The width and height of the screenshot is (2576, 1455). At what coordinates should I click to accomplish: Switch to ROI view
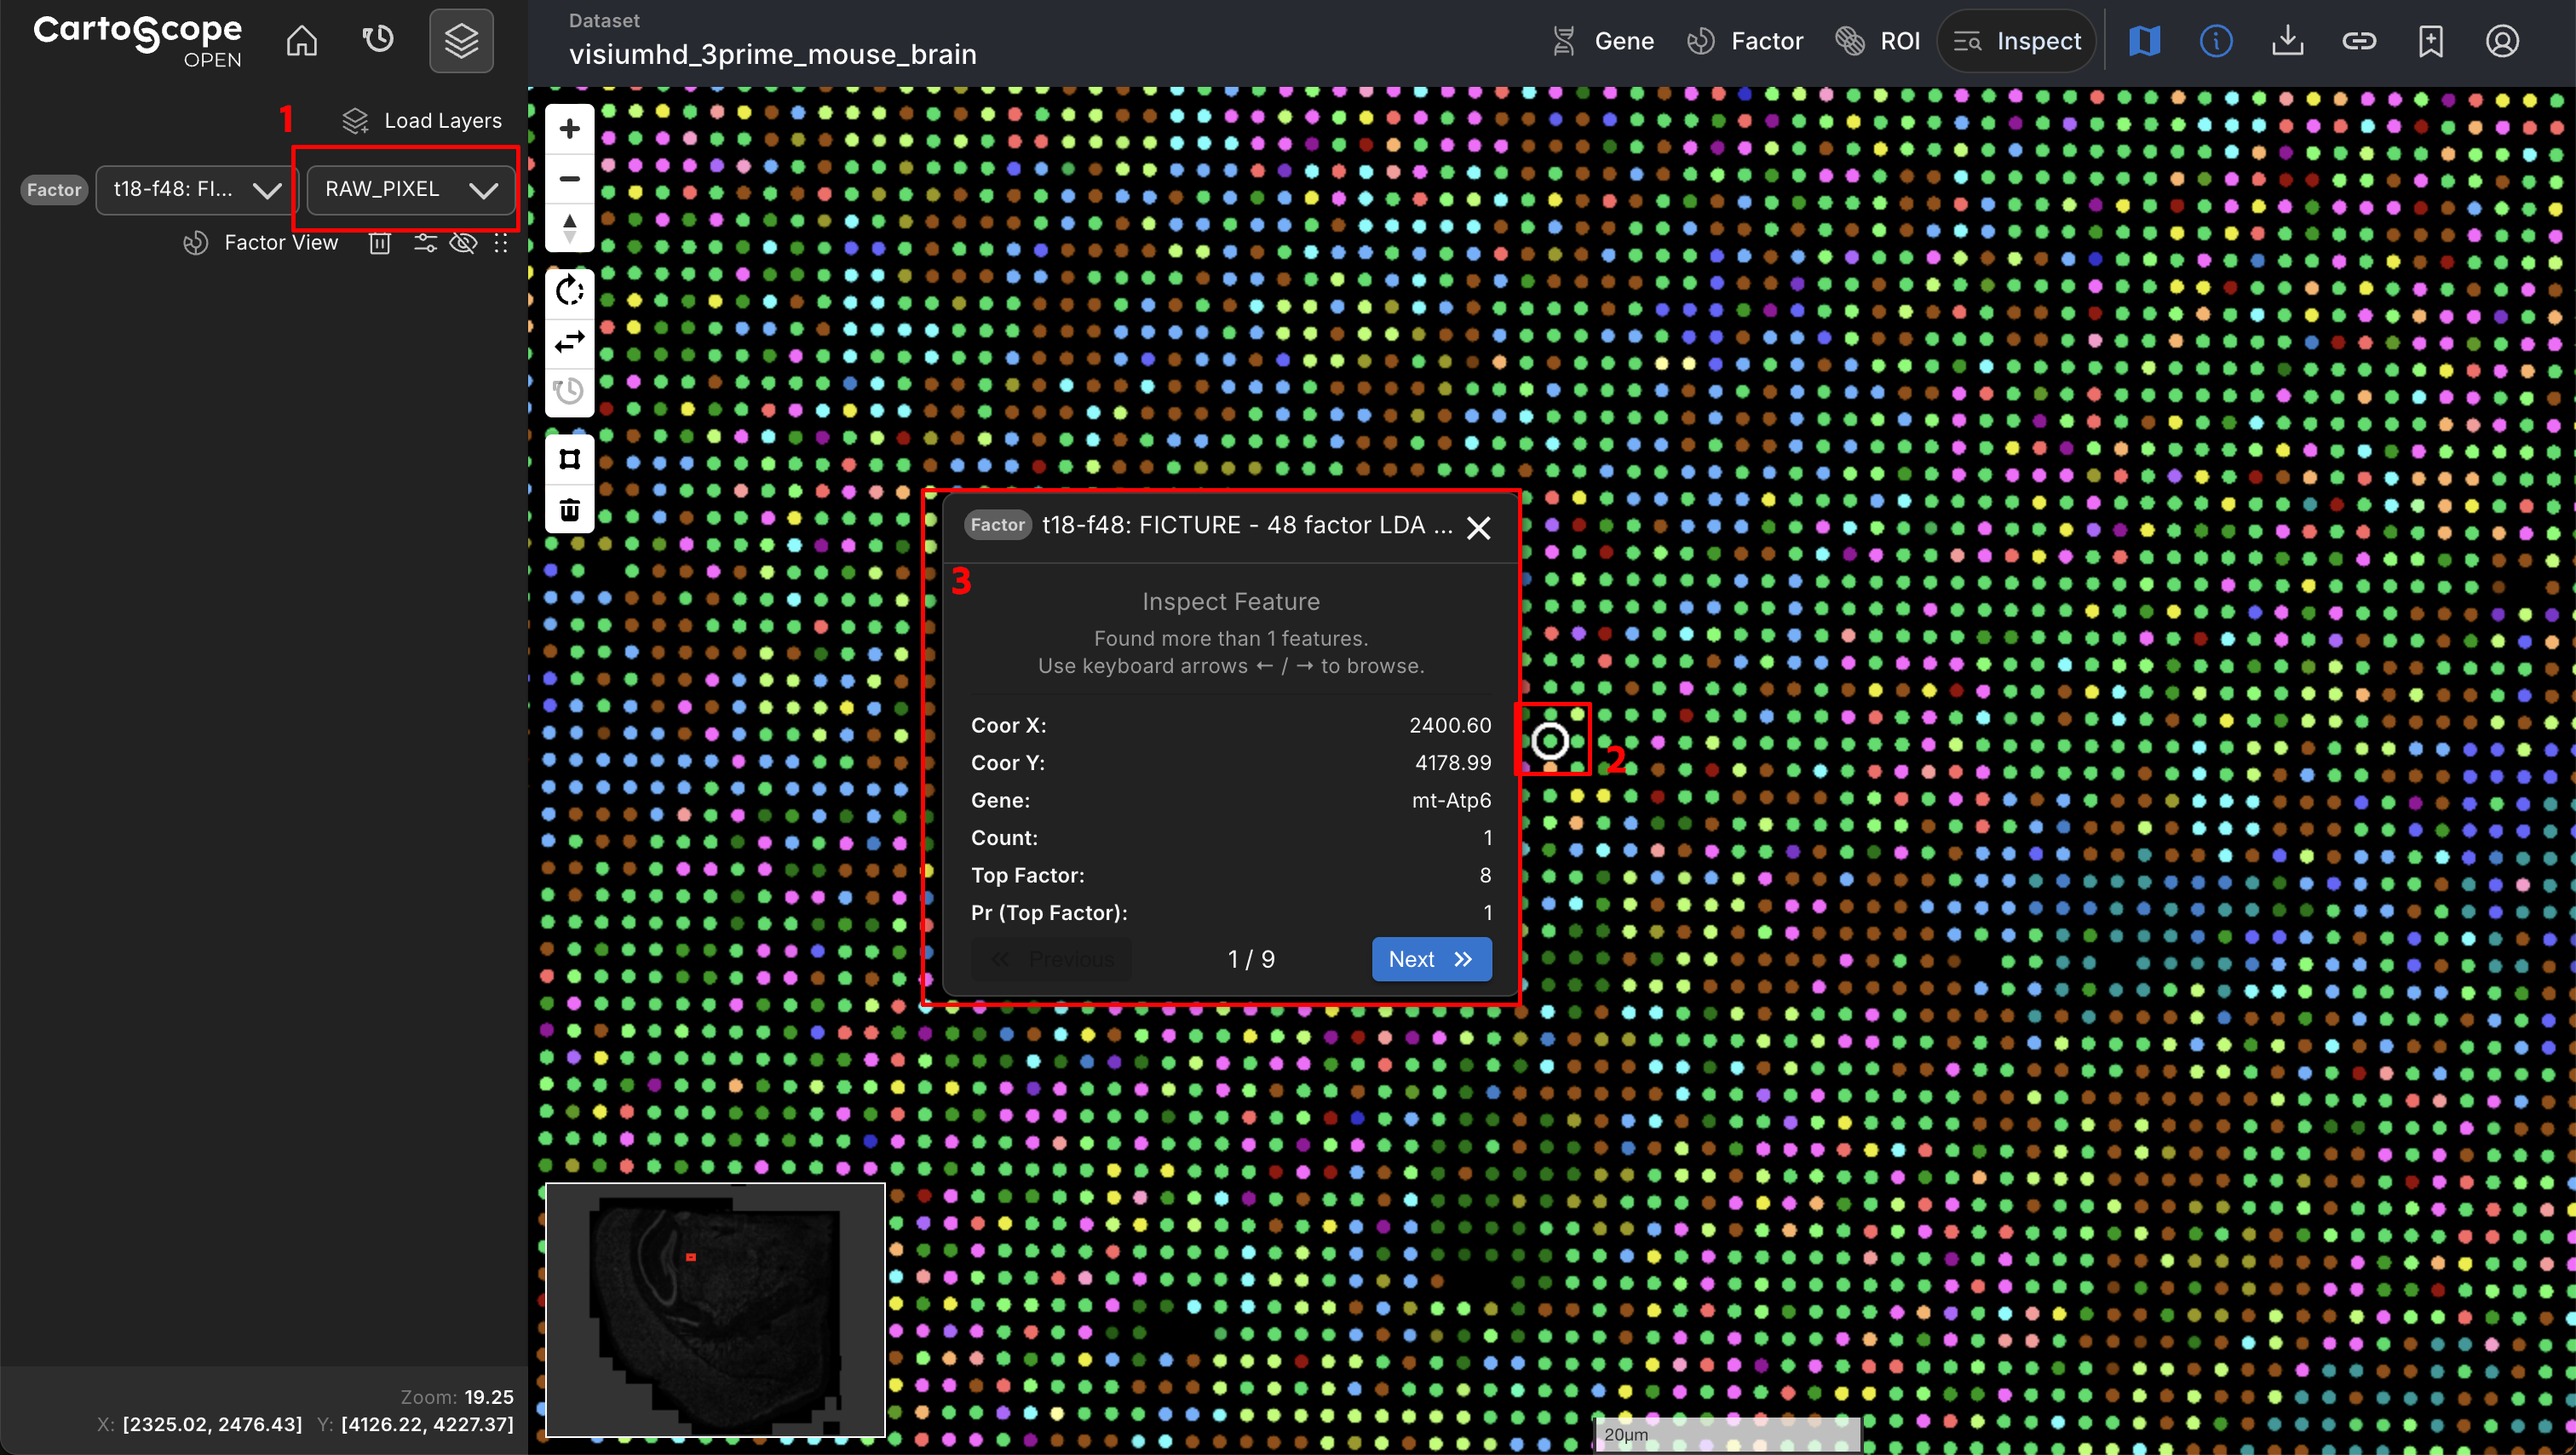[x=1877, y=41]
